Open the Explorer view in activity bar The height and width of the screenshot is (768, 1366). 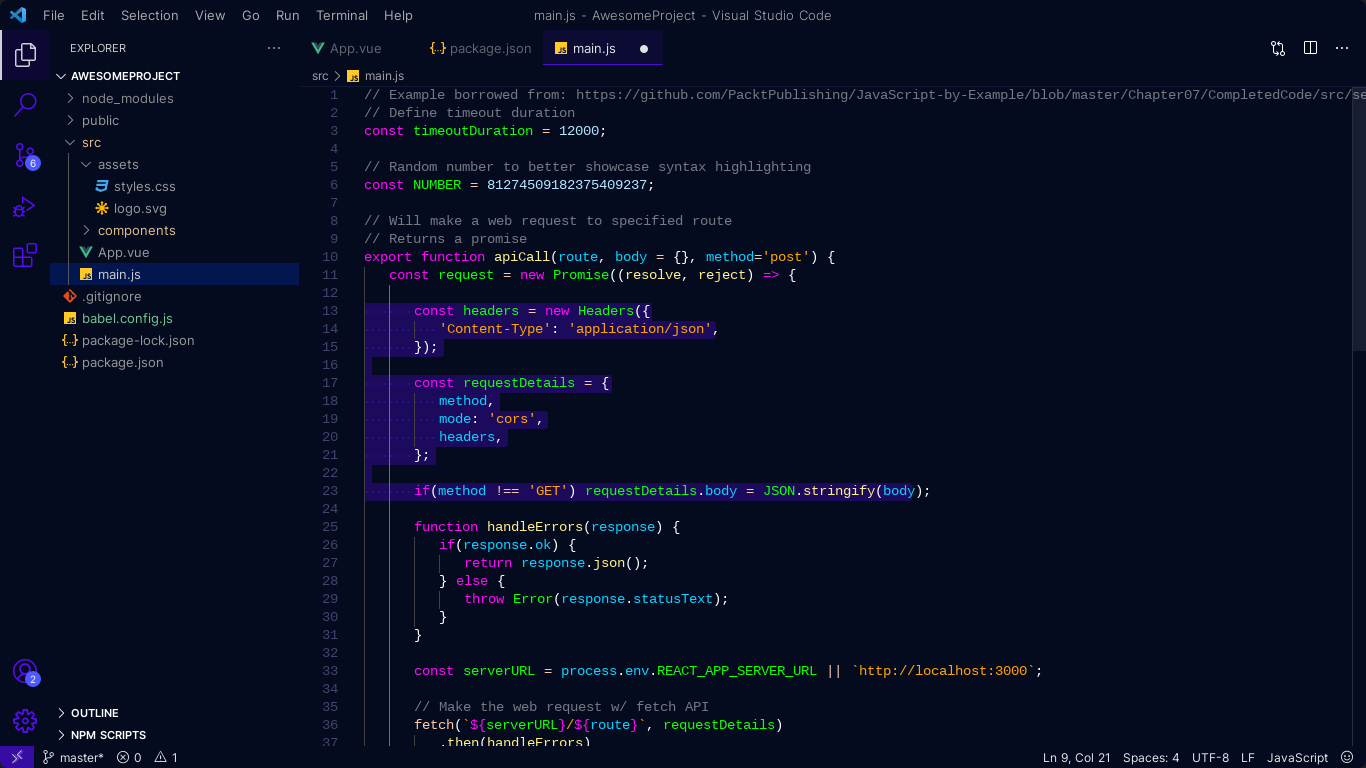point(25,54)
